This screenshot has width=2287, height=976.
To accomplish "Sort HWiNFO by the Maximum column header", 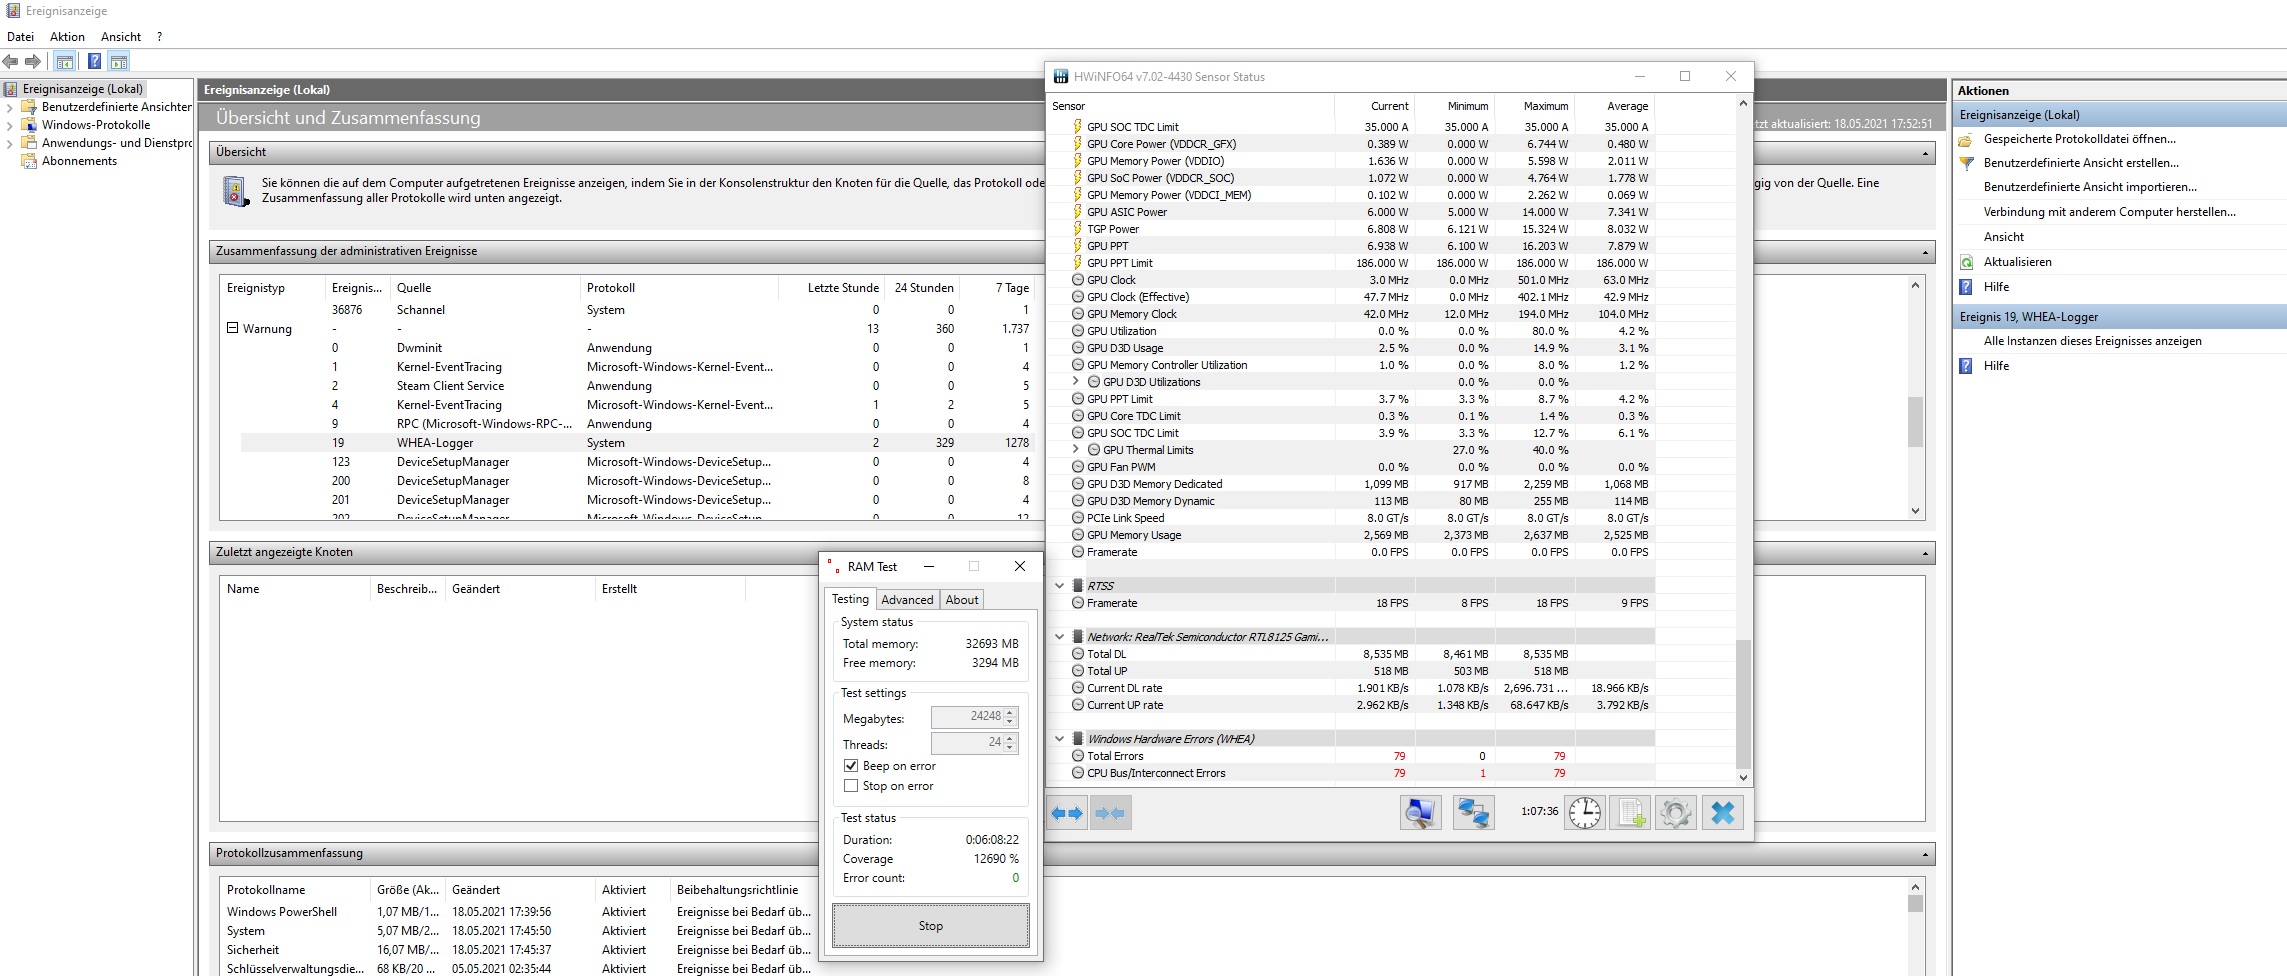I will 1545,106.
